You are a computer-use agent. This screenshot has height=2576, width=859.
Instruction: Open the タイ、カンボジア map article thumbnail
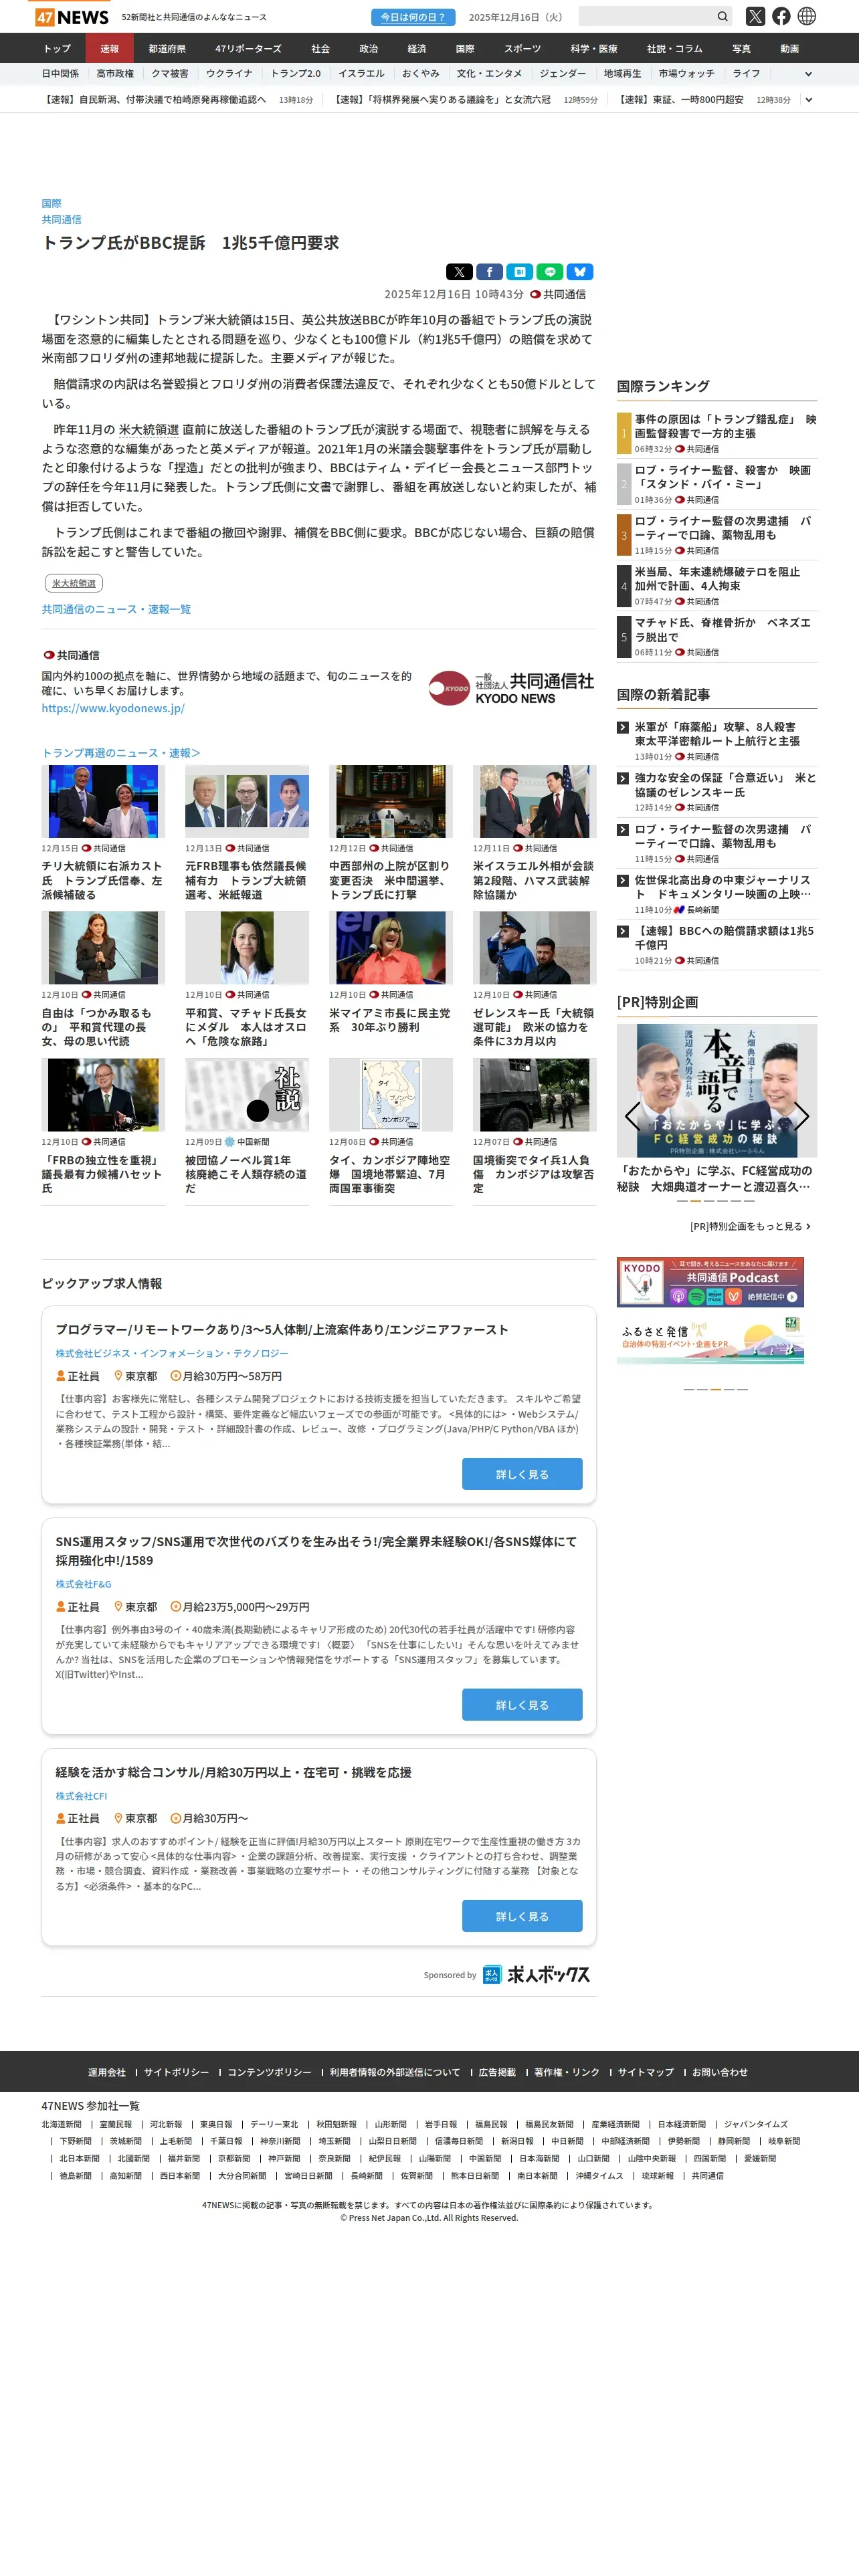click(391, 1095)
